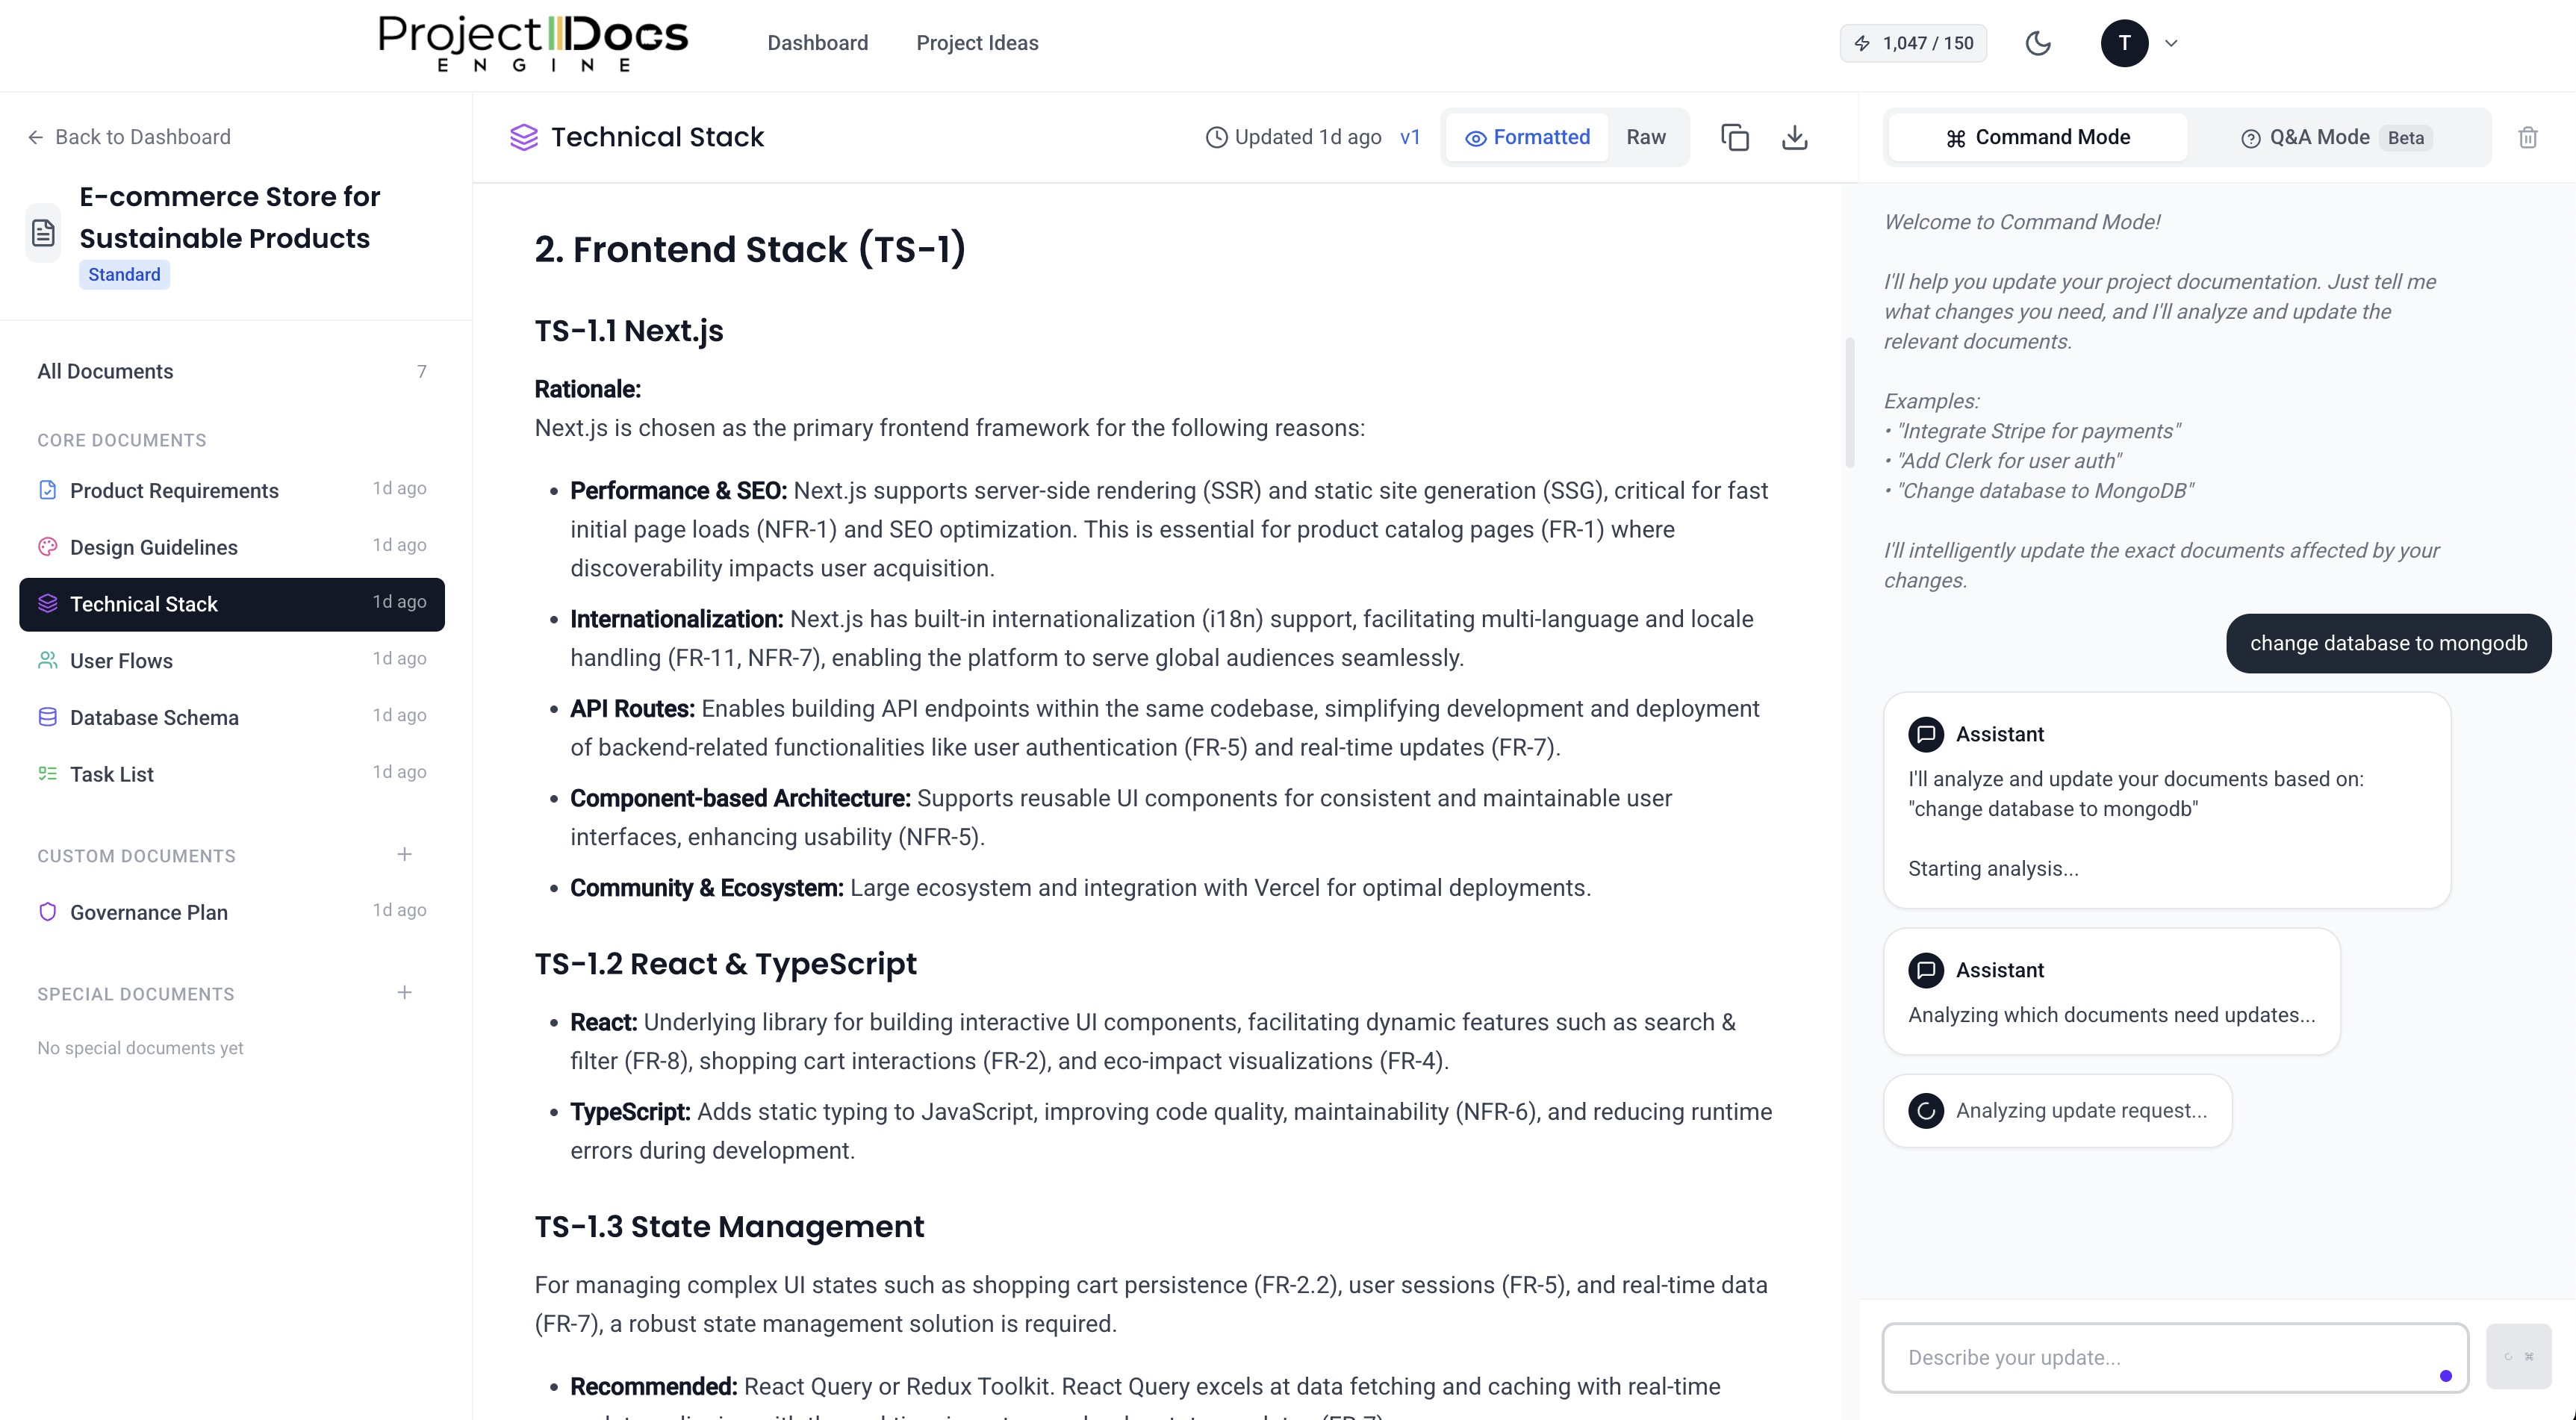Open the Governance Plan custom document

pos(149,912)
